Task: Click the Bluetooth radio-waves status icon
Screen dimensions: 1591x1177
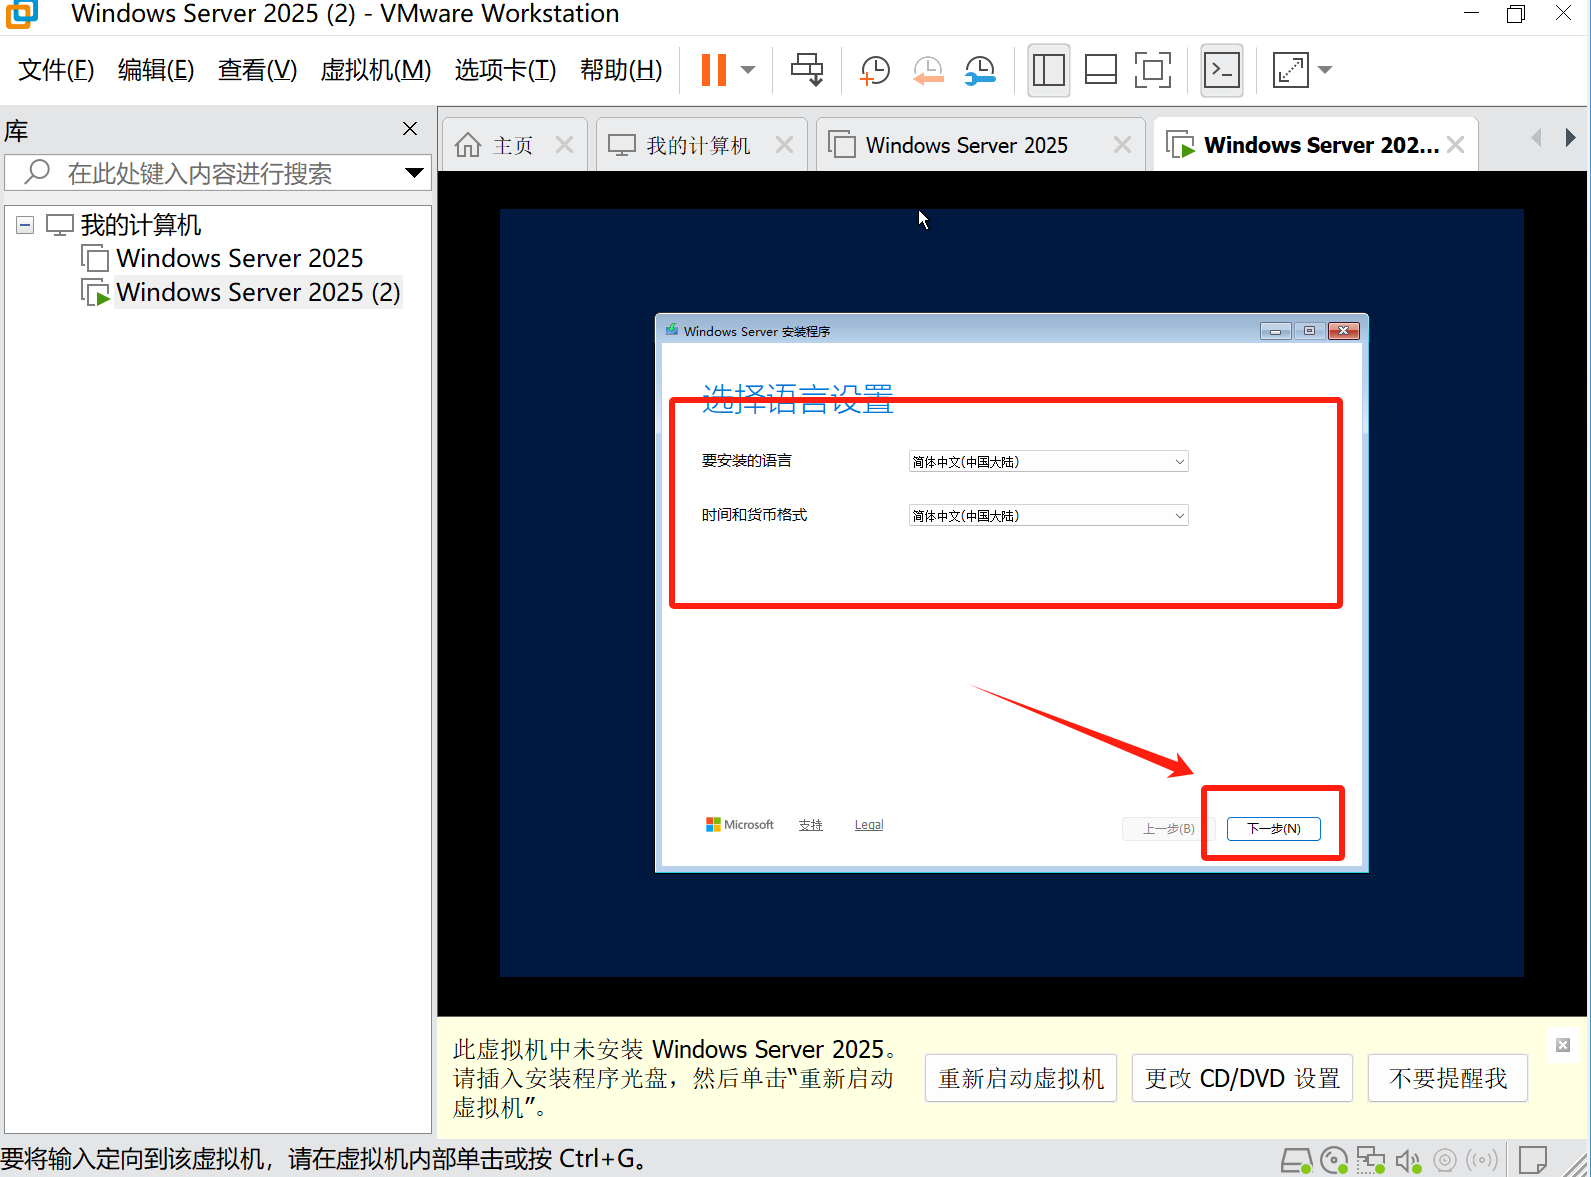Action: [1482, 1160]
